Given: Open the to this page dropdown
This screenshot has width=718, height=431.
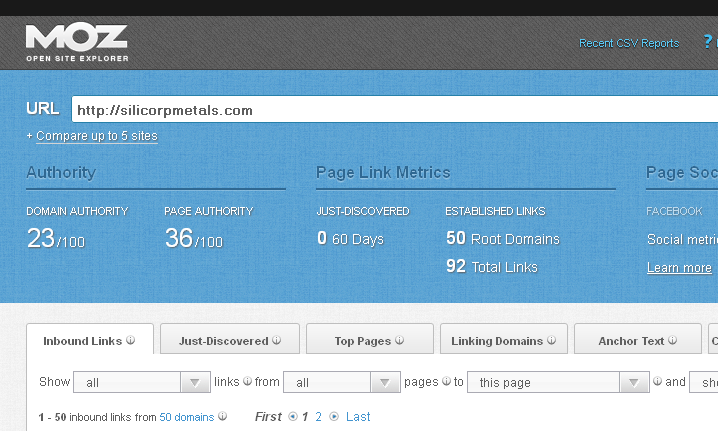Looking at the screenshot, I should pos(558,382).
